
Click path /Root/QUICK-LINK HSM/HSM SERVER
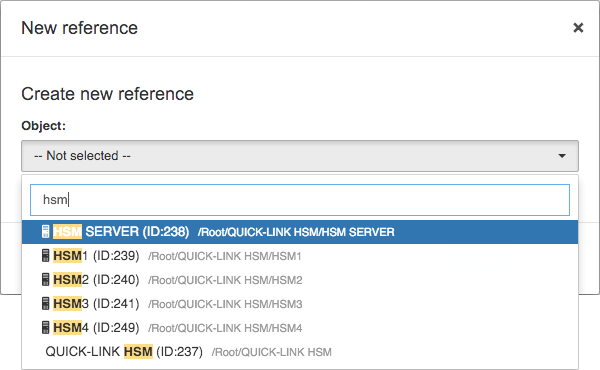pyautogui.click(x=296, y=232)
